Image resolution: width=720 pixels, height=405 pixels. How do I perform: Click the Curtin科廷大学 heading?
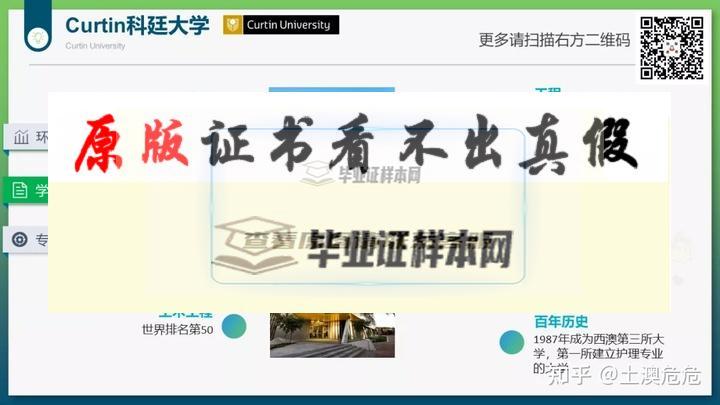137,25
